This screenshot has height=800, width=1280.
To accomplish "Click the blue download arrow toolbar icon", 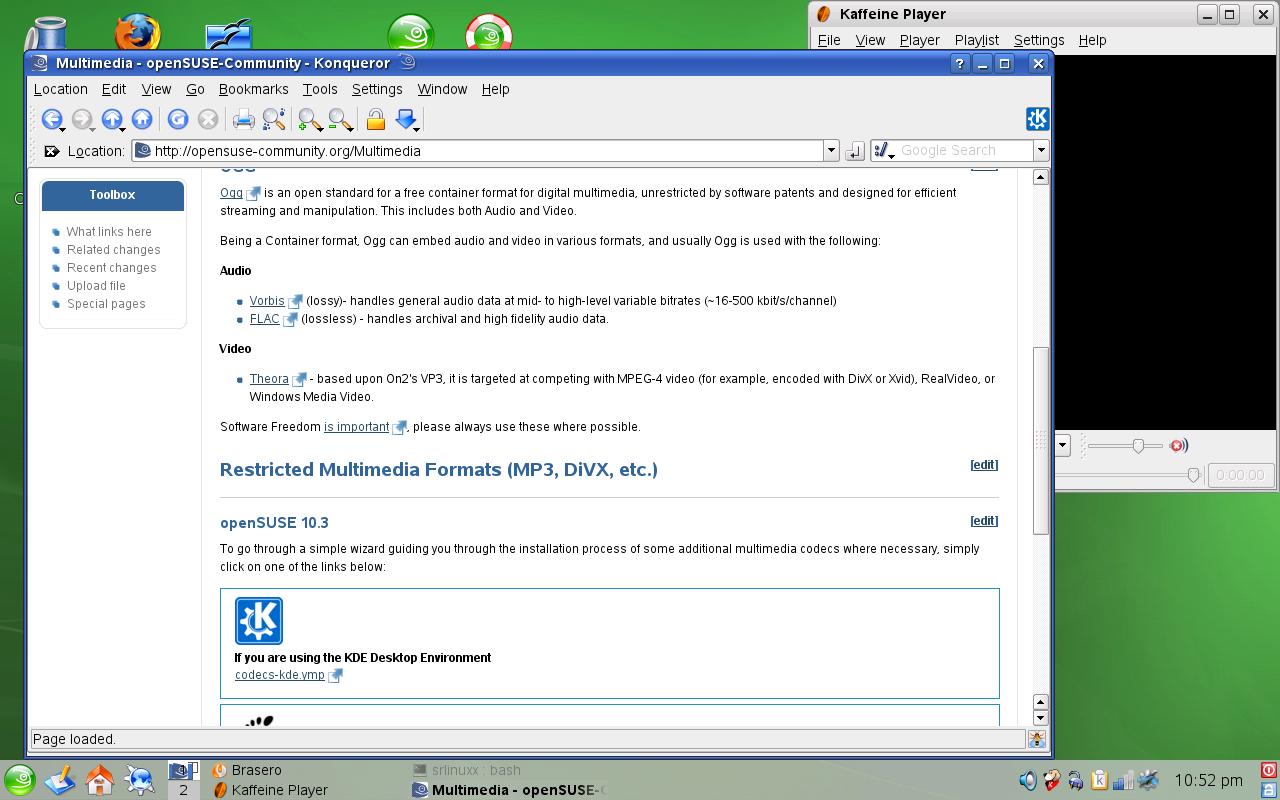I will tap(405, 119).
